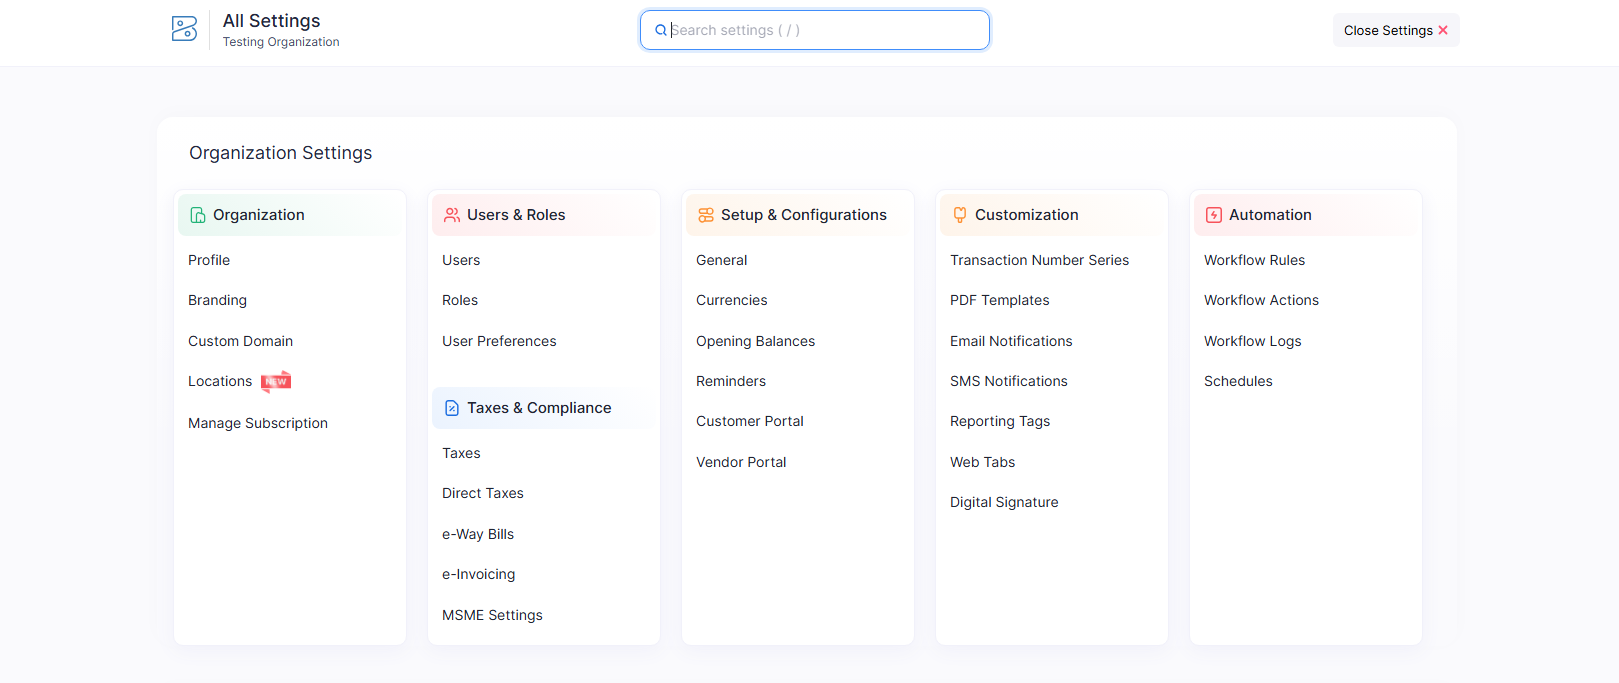Open PDF Templates customization
The image size is (1619, 683).
(999, 300)
